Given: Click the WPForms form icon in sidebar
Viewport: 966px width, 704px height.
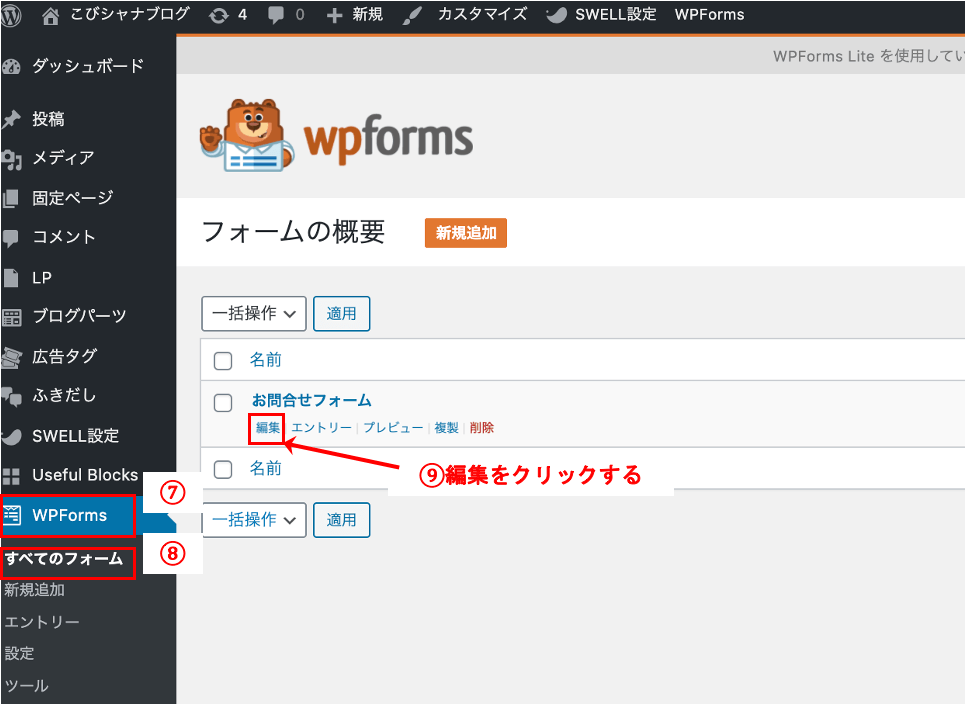Looking at the screenshot, I should click(12, 515).
